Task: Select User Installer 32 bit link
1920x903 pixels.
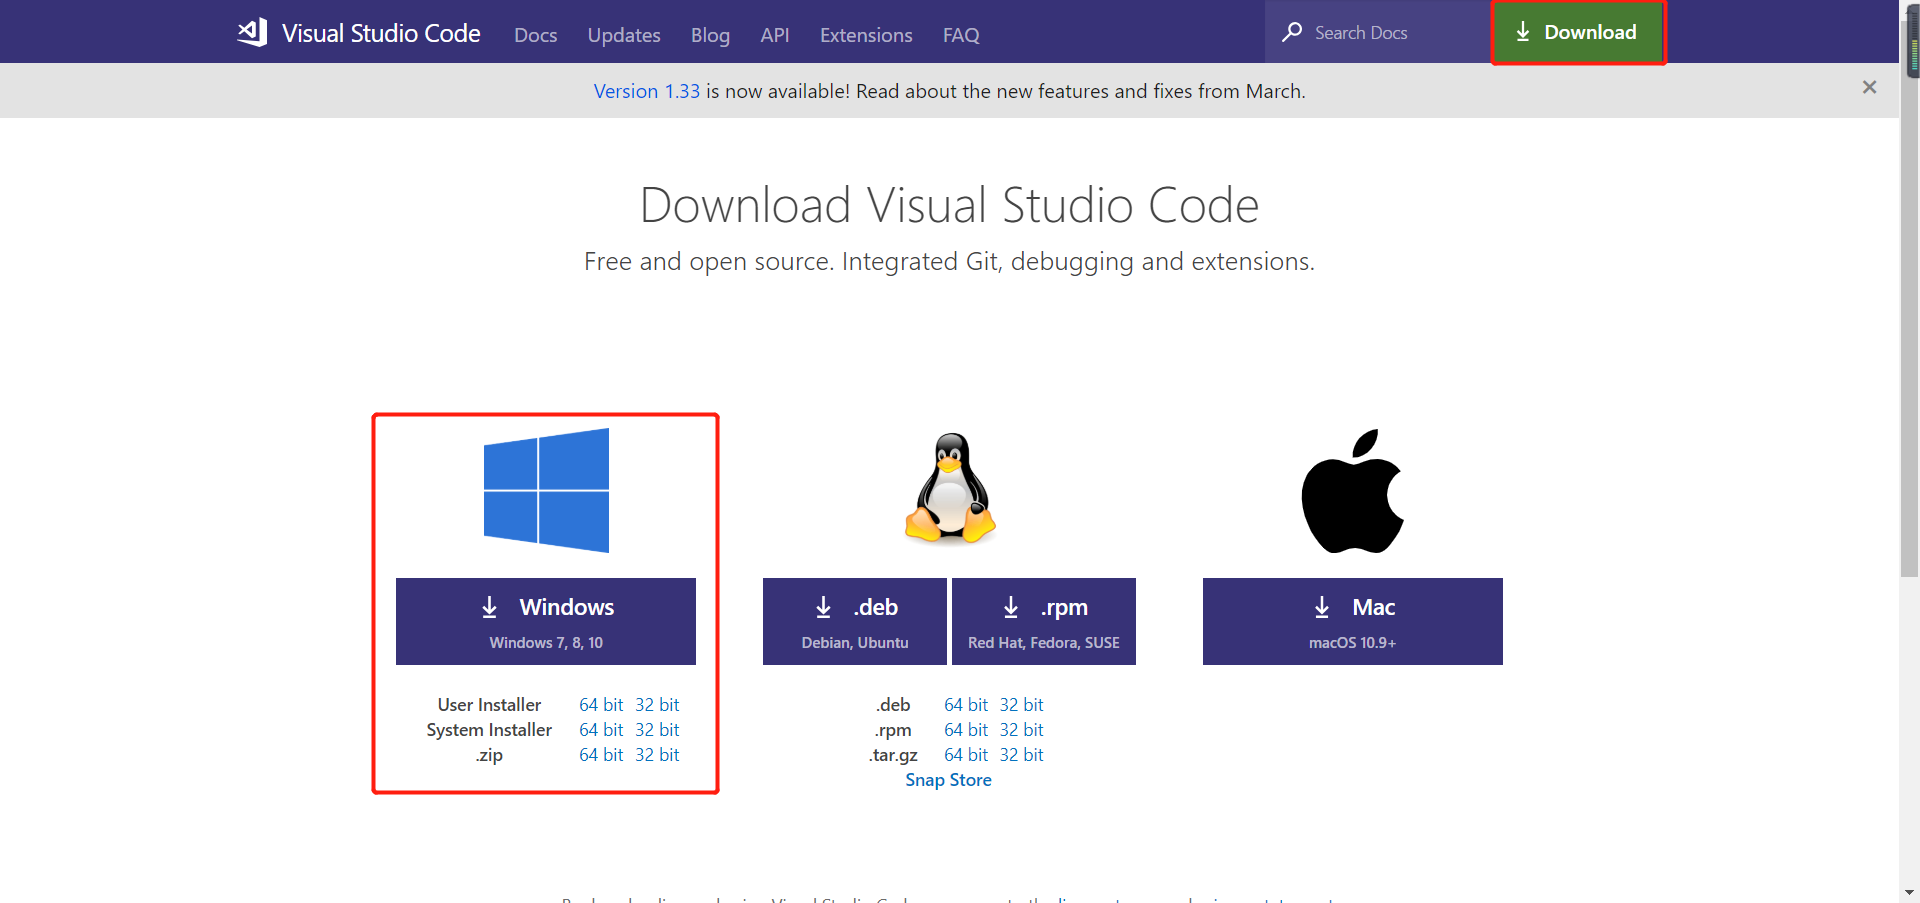Action: tap(657, 705)
